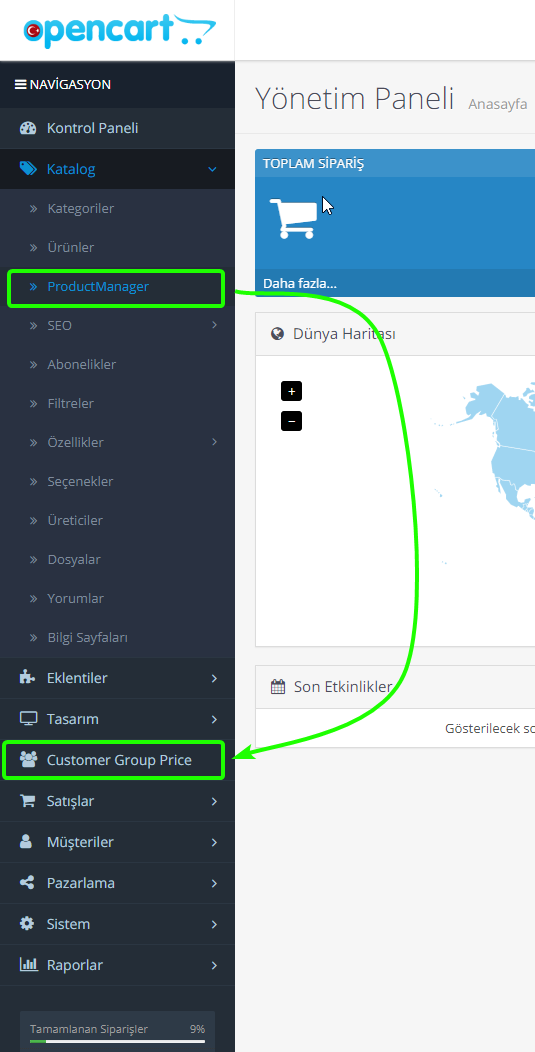Expand the Pazarlama menu arrow

click(x=214, y=883)
